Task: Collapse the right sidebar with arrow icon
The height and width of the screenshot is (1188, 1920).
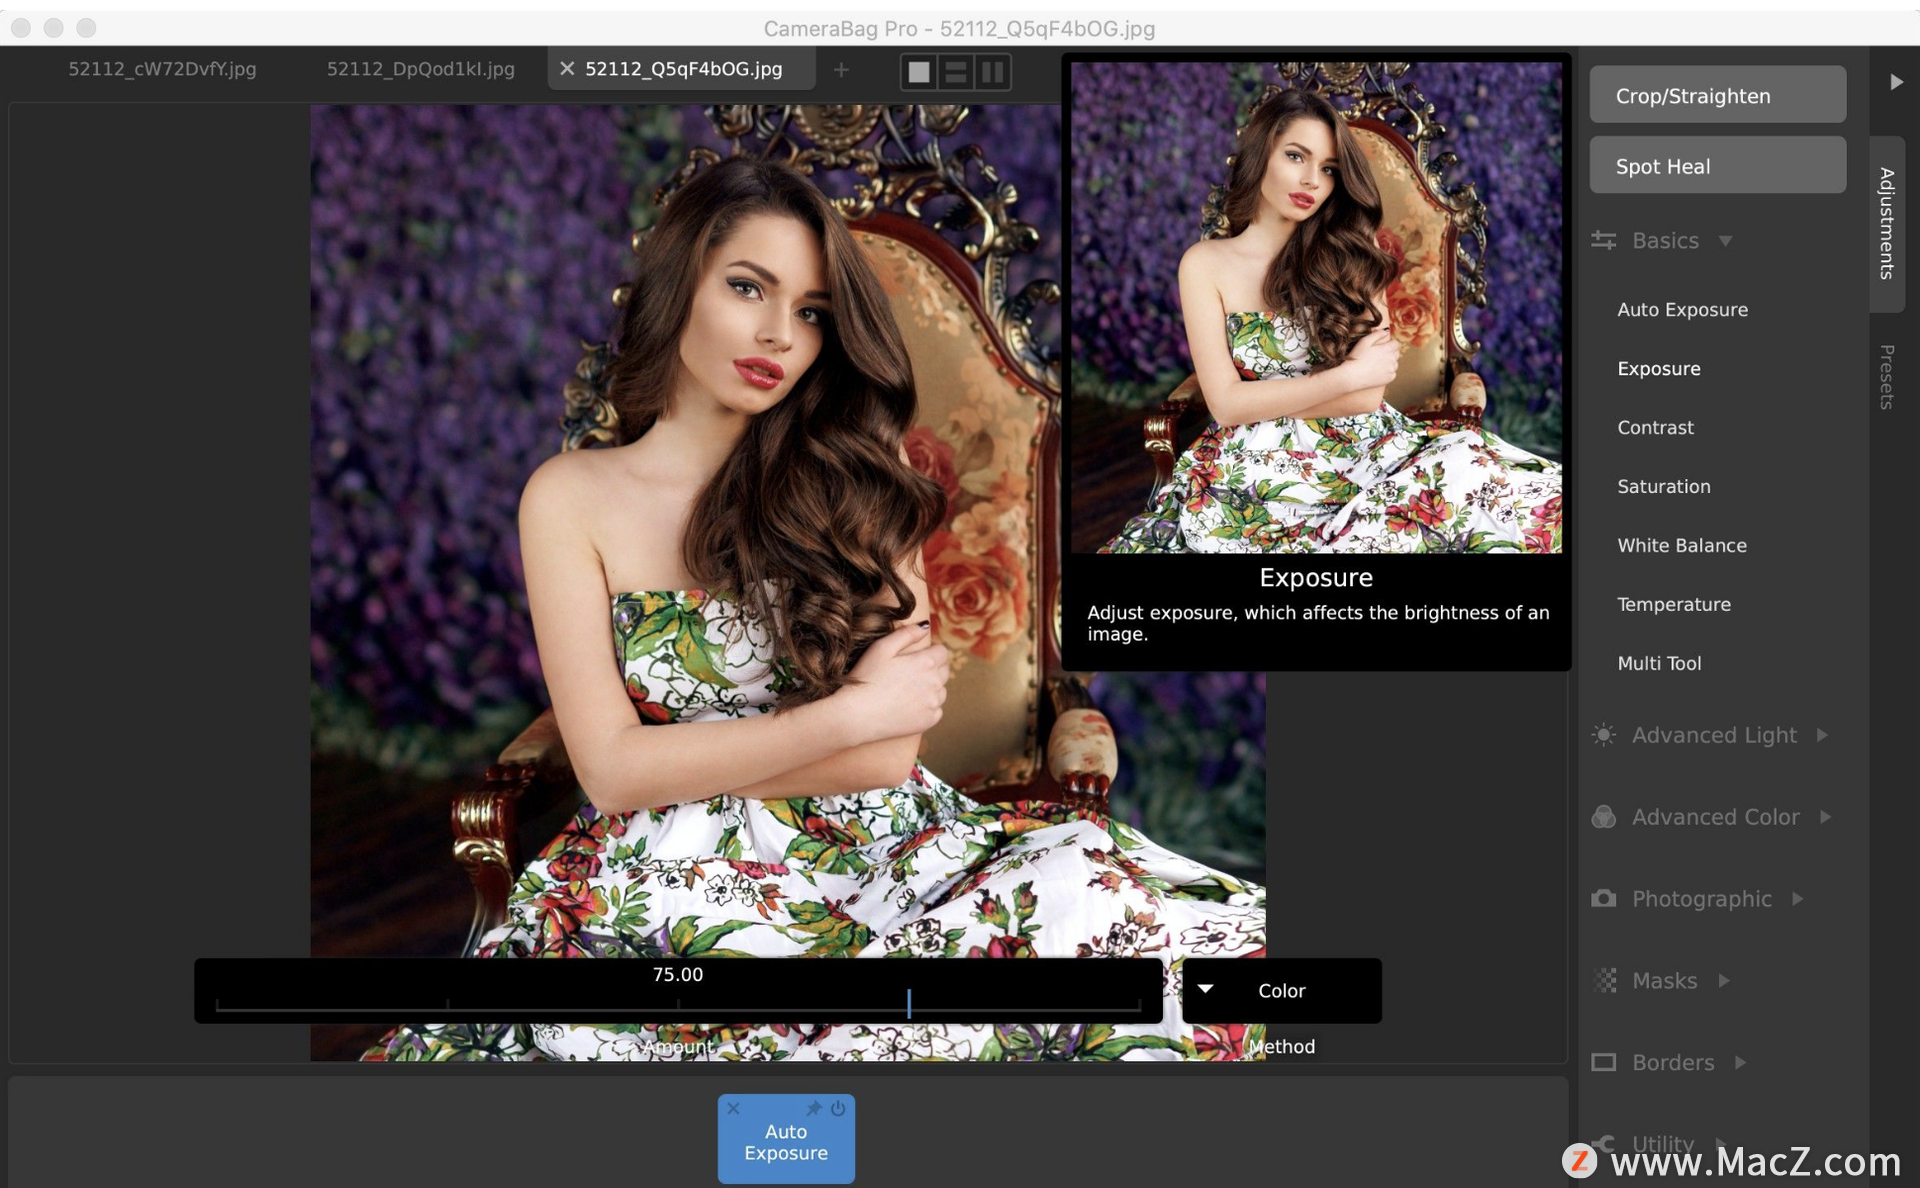Action: click(x=1896, y=82)
